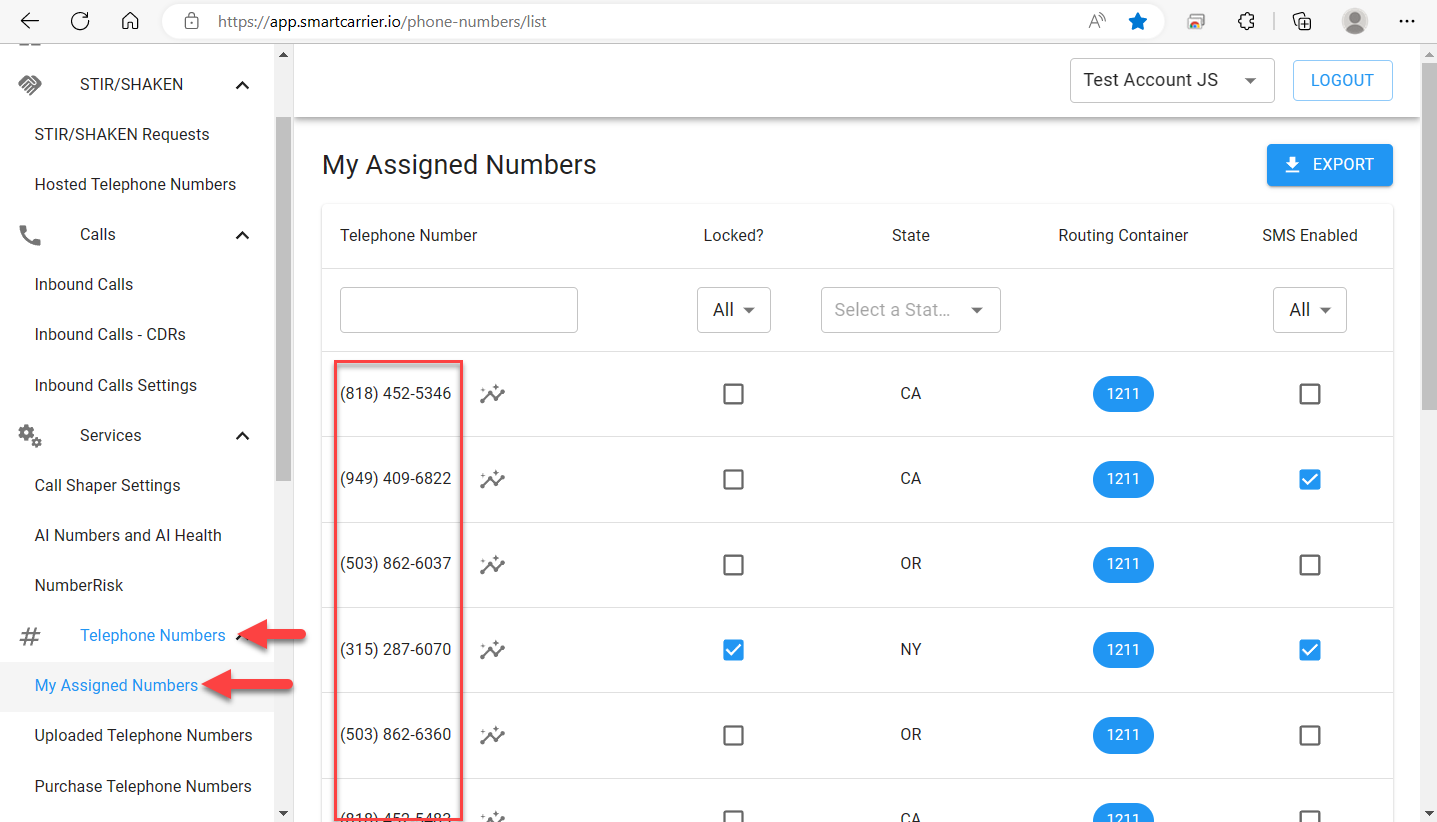Click the wallet extension icon in toolbar

pyautogui.click(x=1196, y=21)
